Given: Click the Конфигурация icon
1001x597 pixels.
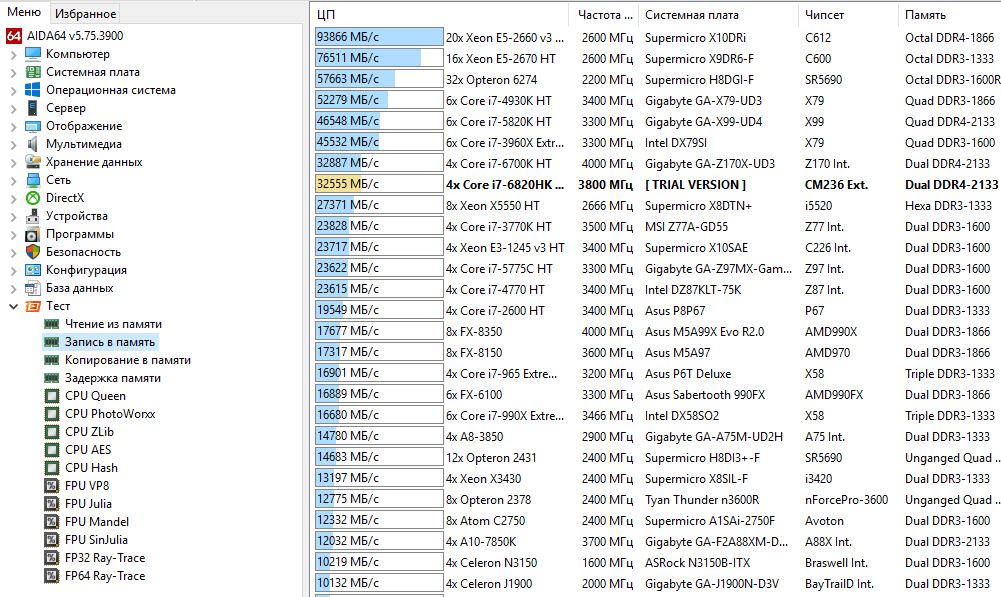Looking at the screenshot, I should [33, 269].
